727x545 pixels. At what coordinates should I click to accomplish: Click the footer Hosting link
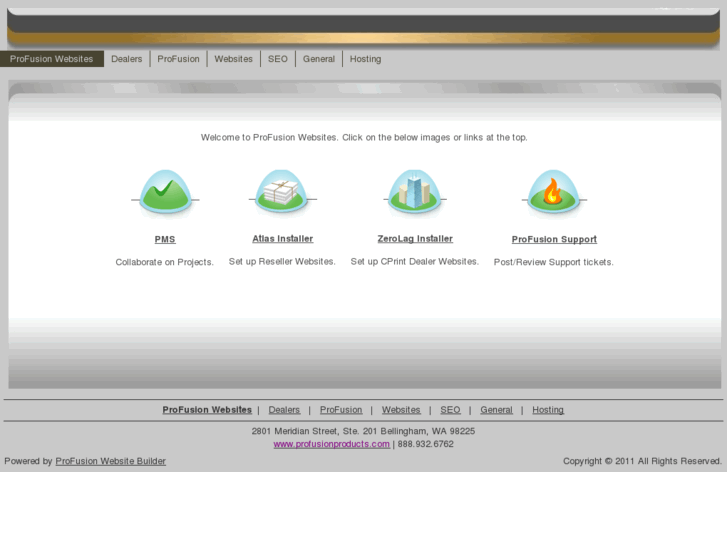[x=548, y=410]
